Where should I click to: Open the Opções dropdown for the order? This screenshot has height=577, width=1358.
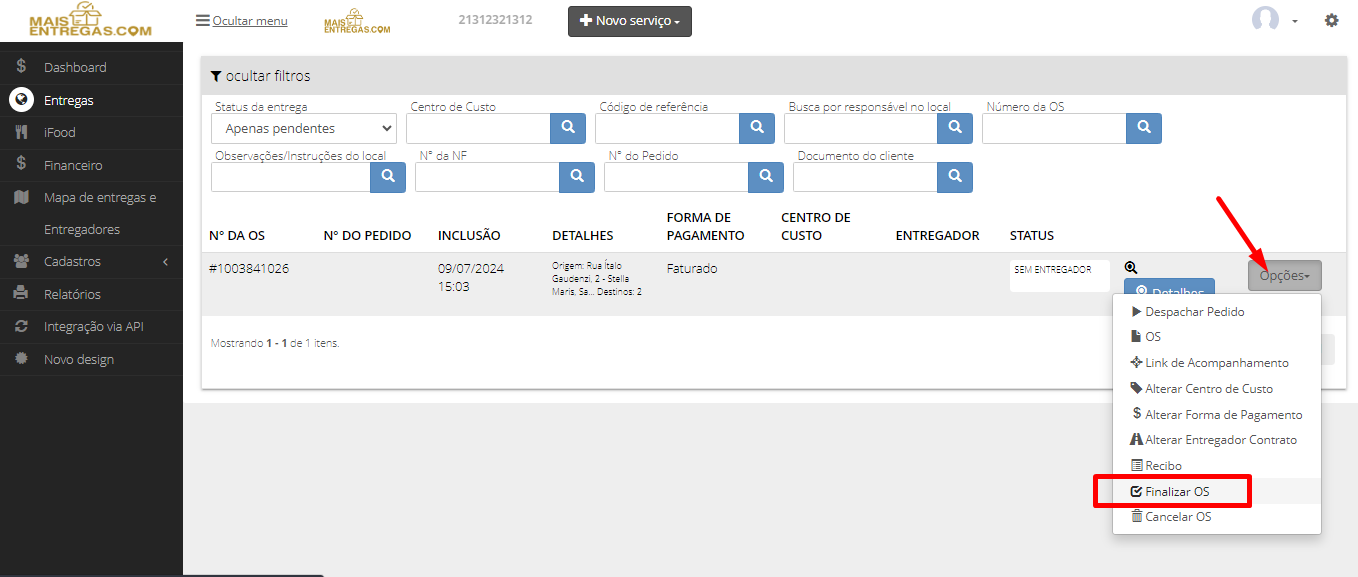coord(1285,276)
